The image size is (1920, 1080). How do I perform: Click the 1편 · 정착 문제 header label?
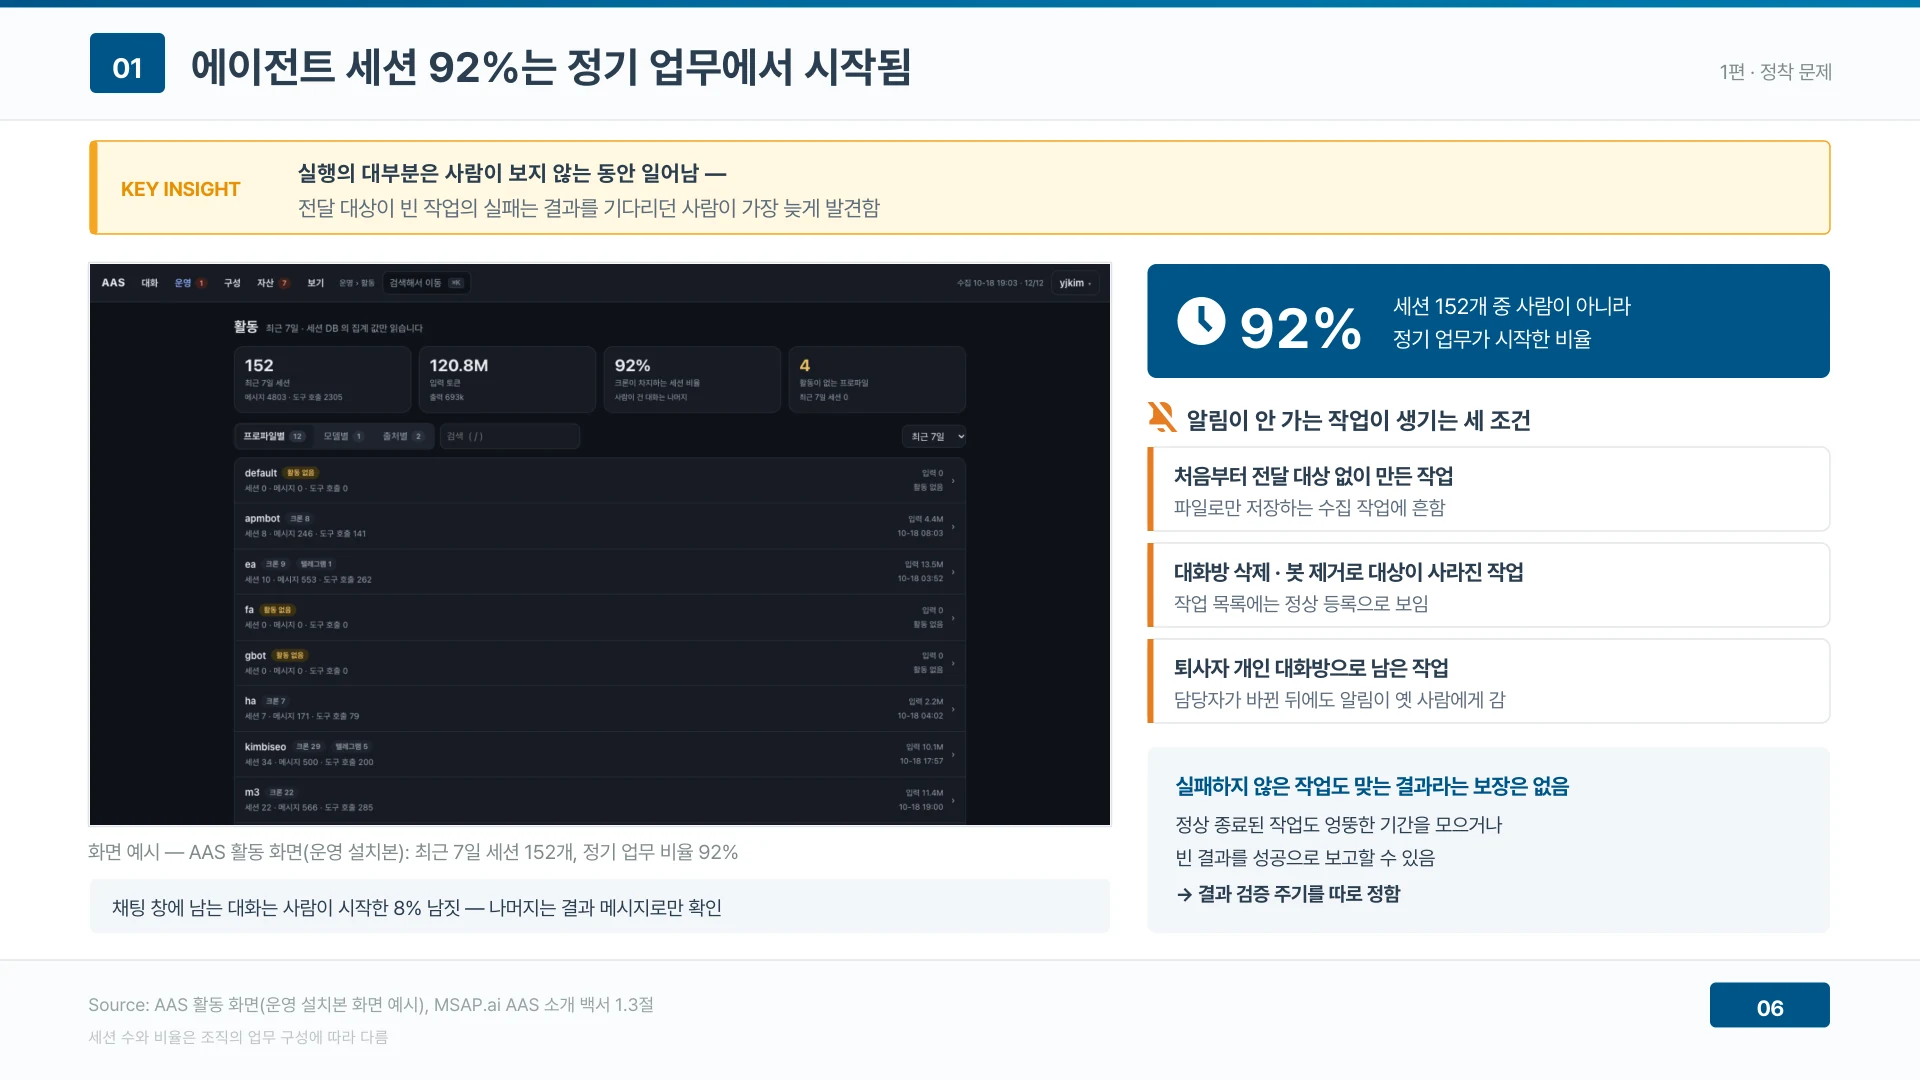pyautogui.click(x=1775, y=72)
